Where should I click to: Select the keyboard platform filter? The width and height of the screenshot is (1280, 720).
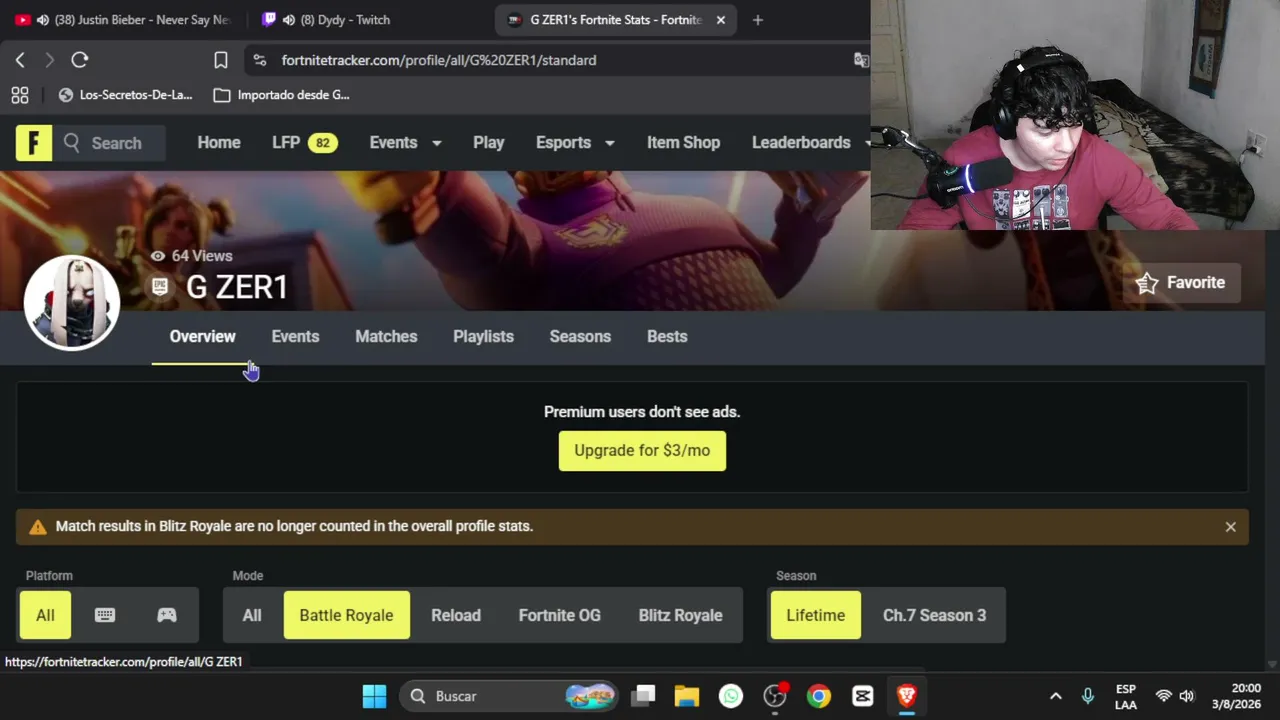105,615
